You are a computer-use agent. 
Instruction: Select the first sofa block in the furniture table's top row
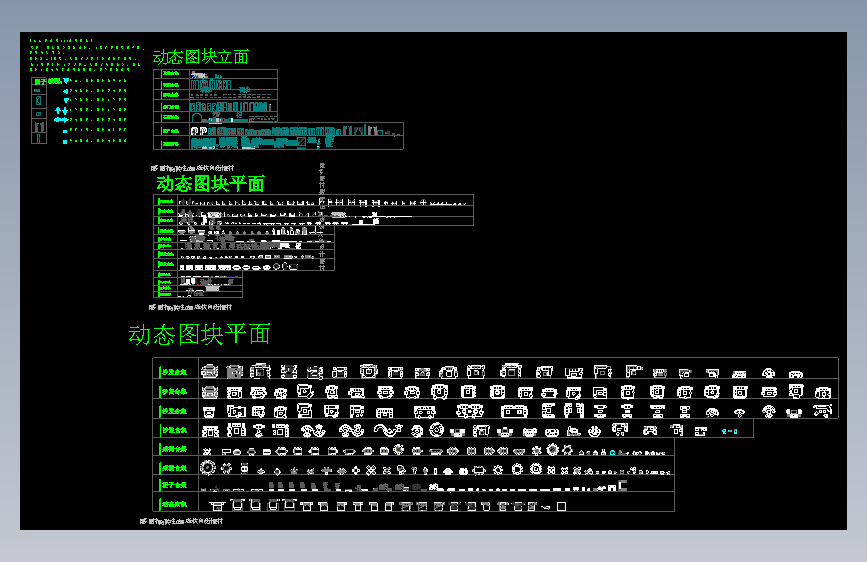tap(210, 372)
